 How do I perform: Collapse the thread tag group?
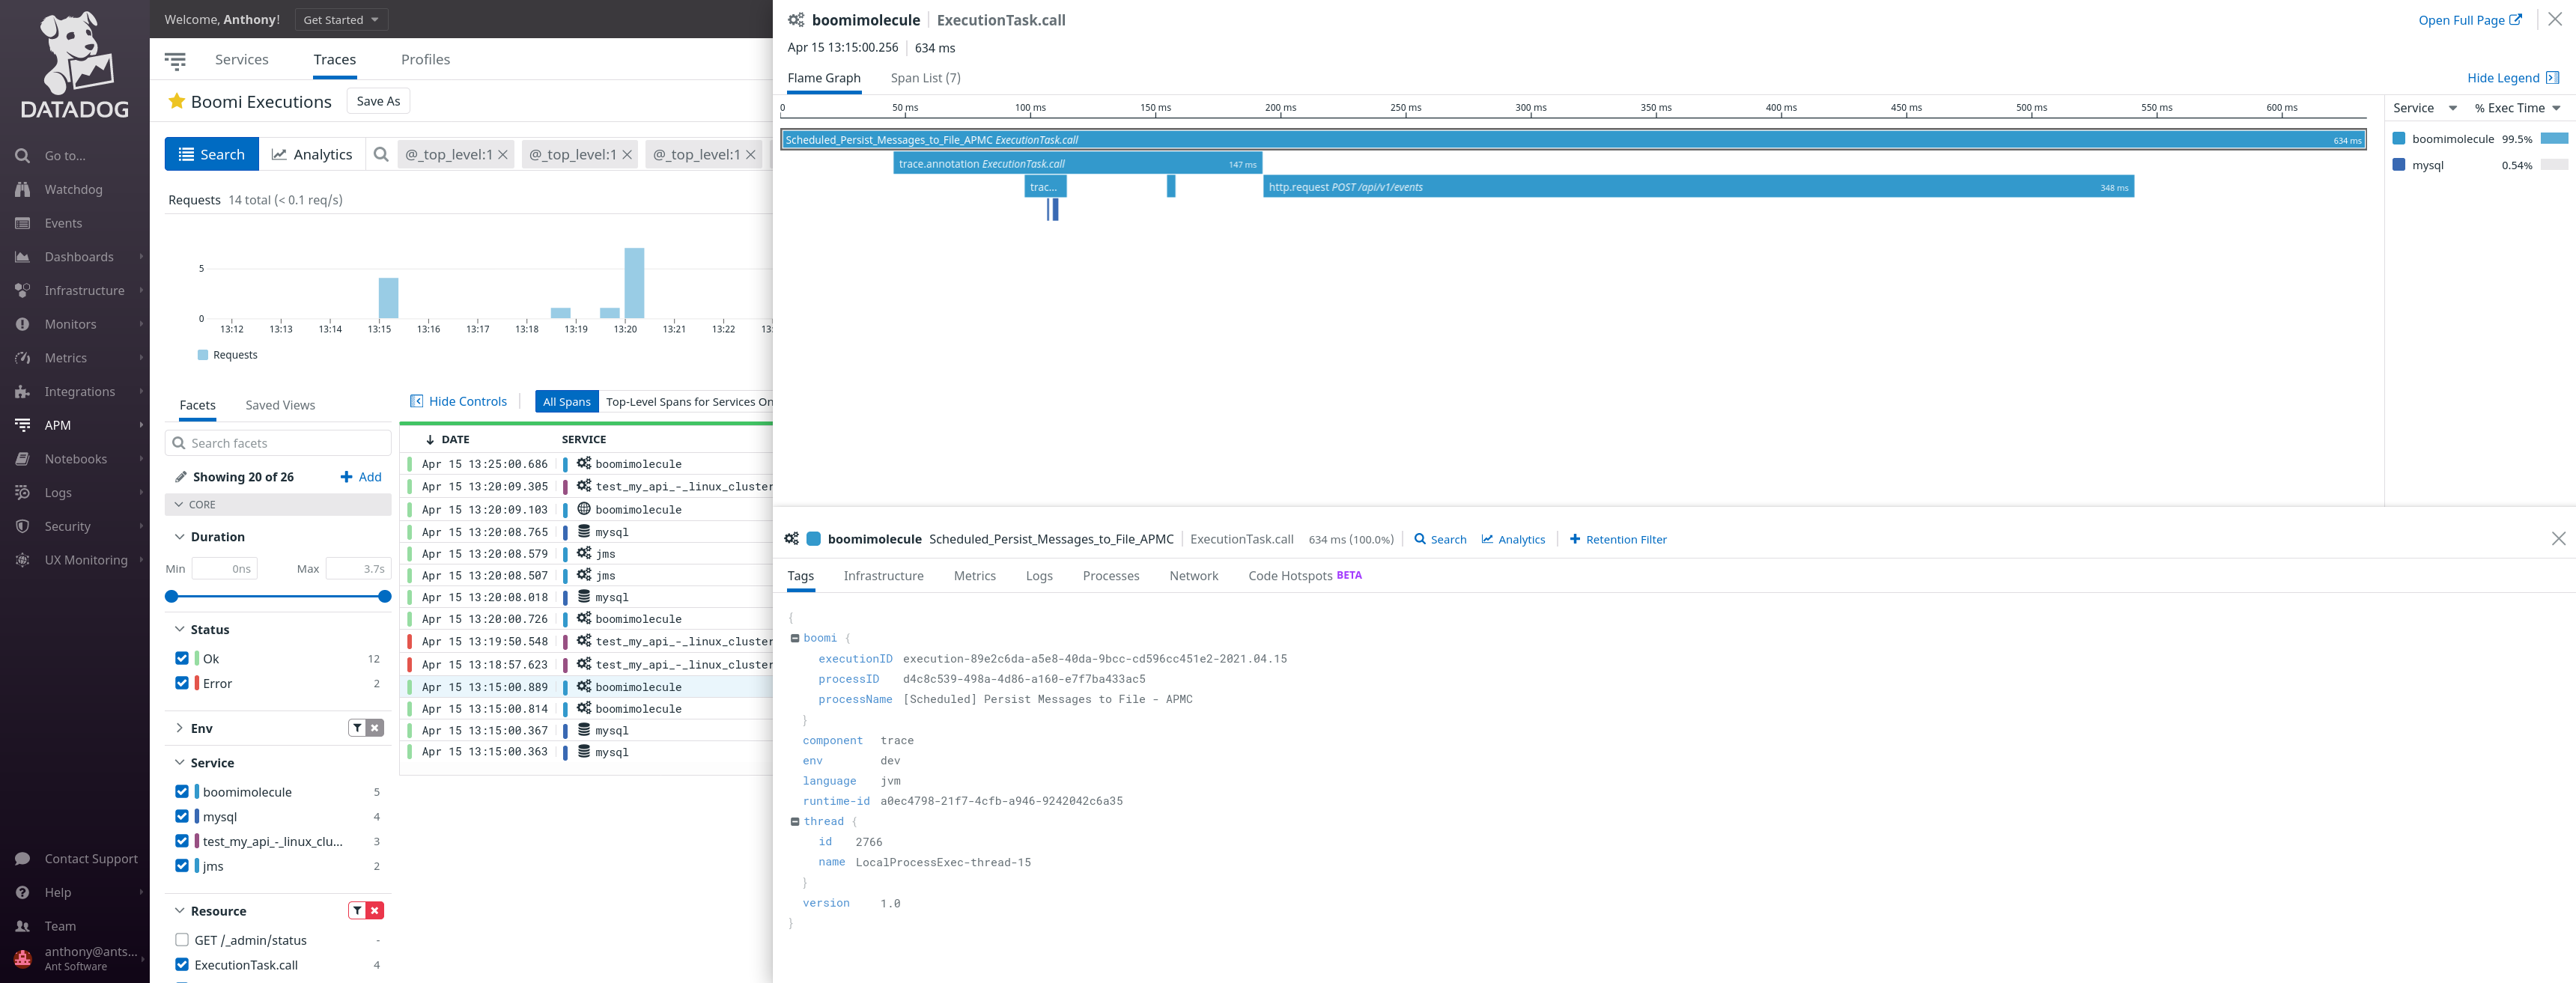[795, 821]
